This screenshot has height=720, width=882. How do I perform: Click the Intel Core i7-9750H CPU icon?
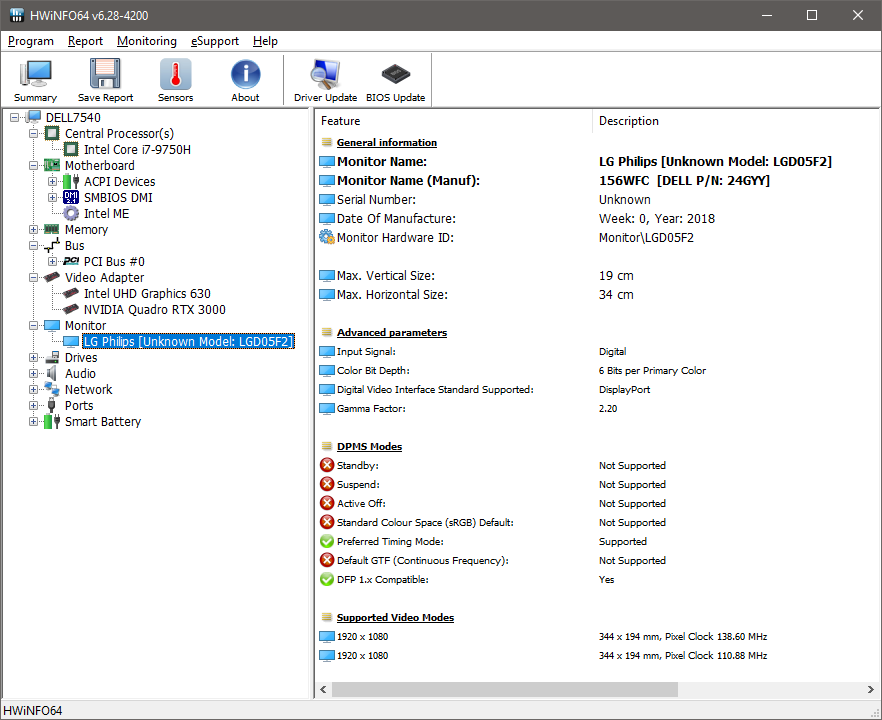[71, 149]
